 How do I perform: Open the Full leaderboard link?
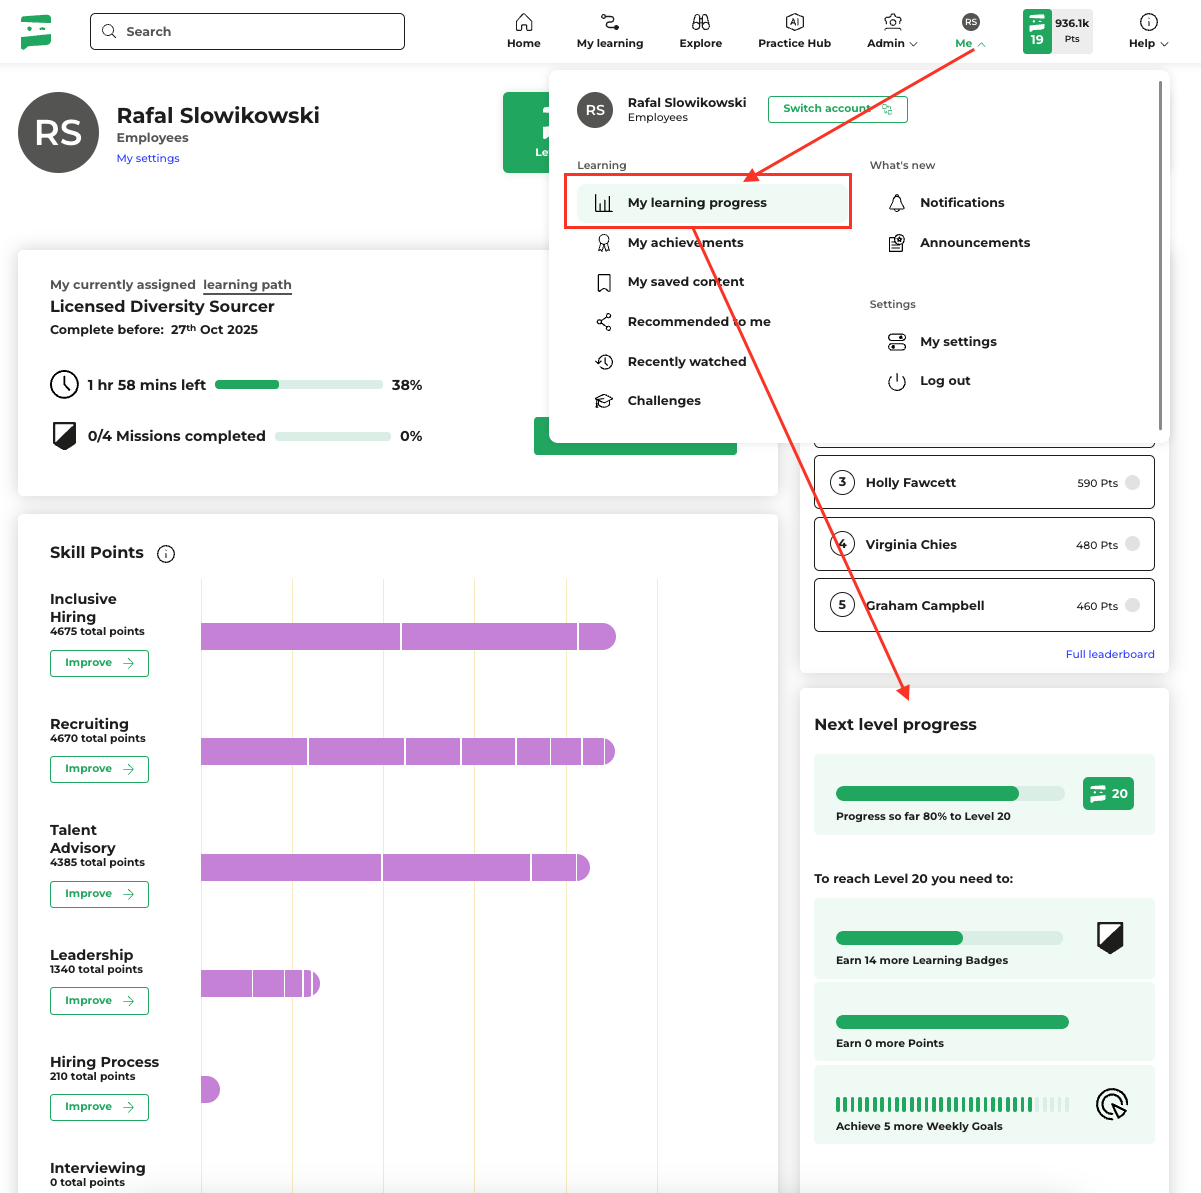[x=1110, y=654]
